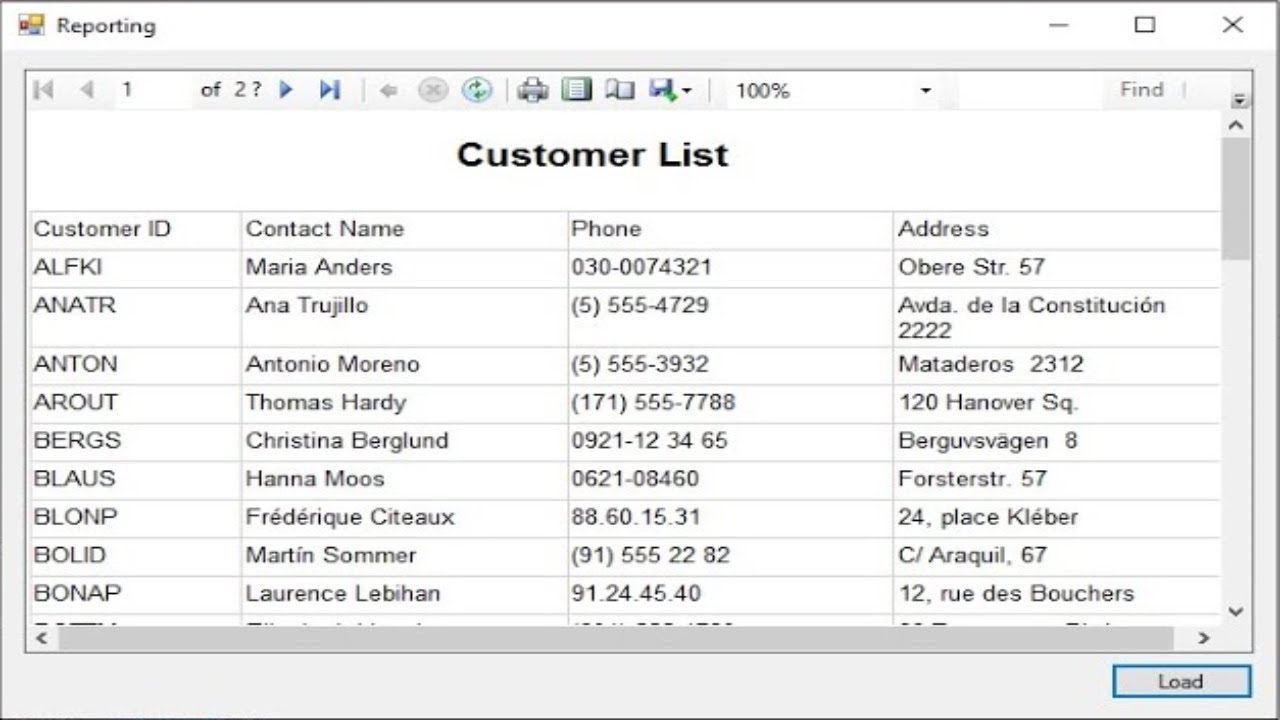Click phone number 0921-12 34 65
The image size is (1280, 720).
coord(649,441)
